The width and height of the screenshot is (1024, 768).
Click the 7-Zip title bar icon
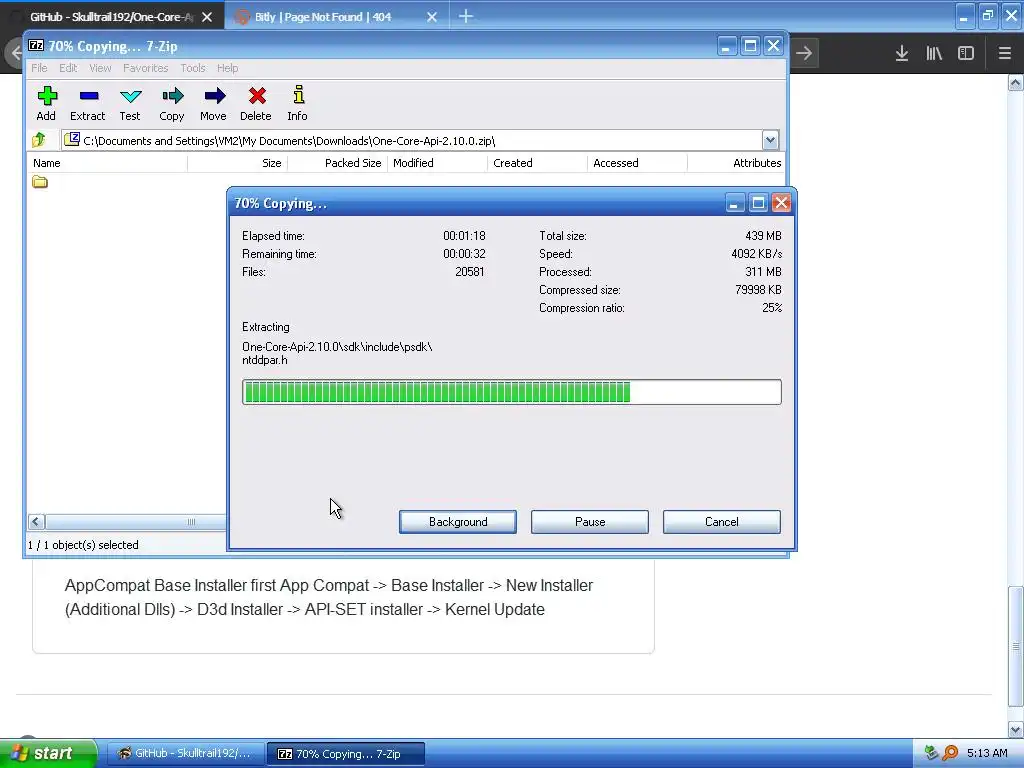36,46
